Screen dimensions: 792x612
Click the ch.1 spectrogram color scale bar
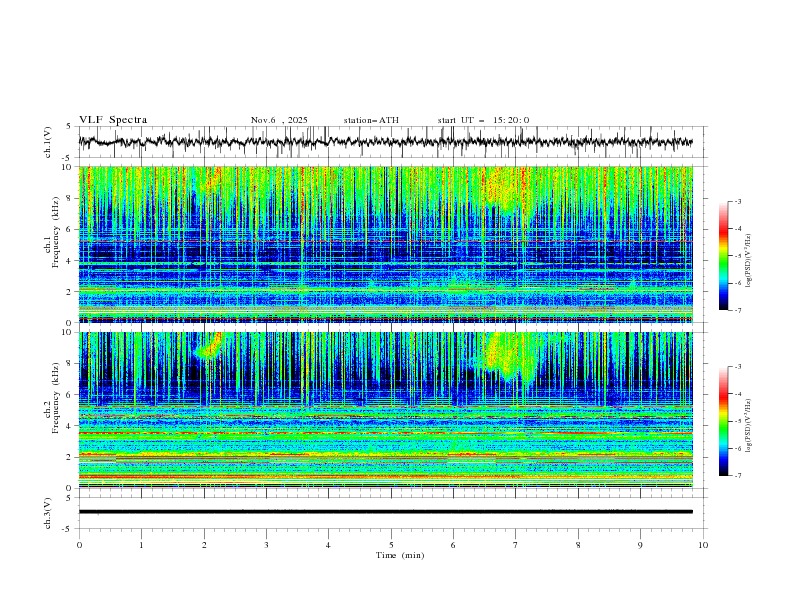point(724,256)
